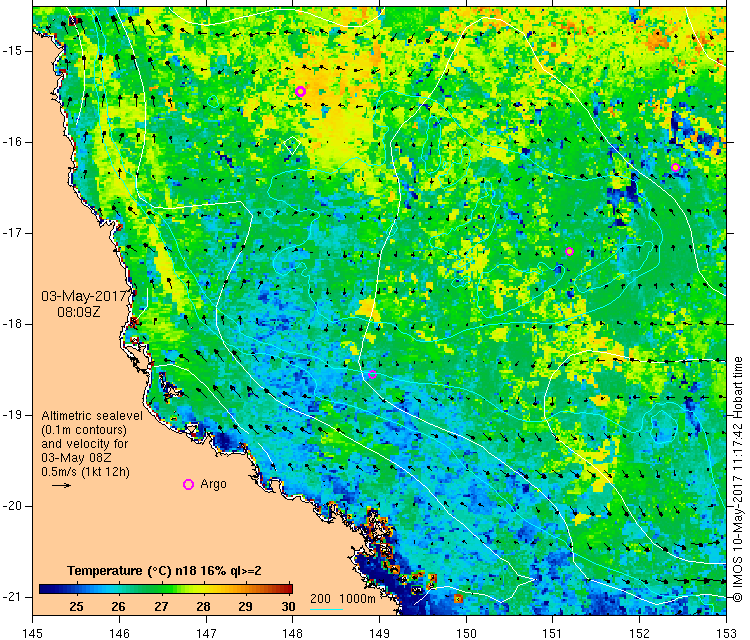
Task: Click the '25' temperature scale value
Action: point(77,607)
